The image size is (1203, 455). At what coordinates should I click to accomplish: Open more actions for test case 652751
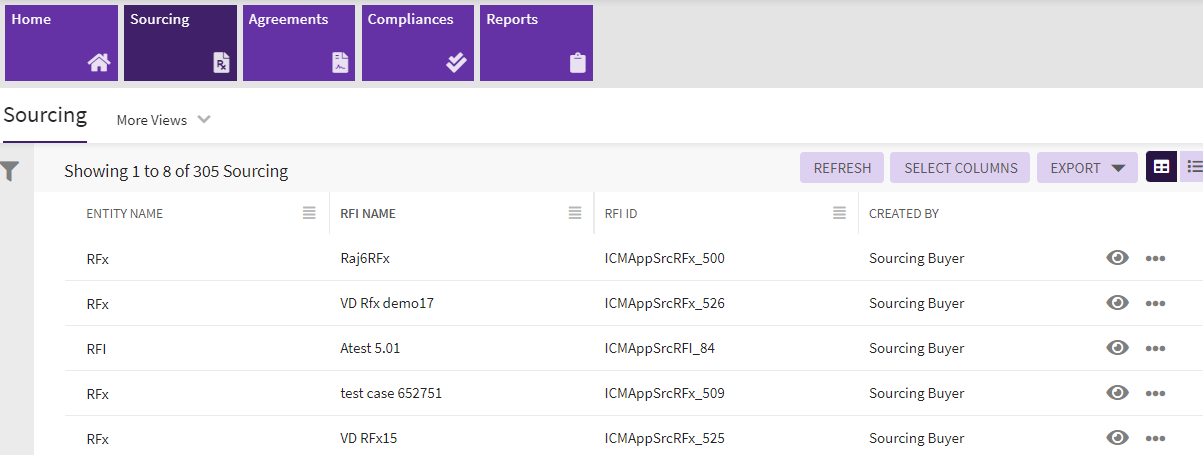1155,393
